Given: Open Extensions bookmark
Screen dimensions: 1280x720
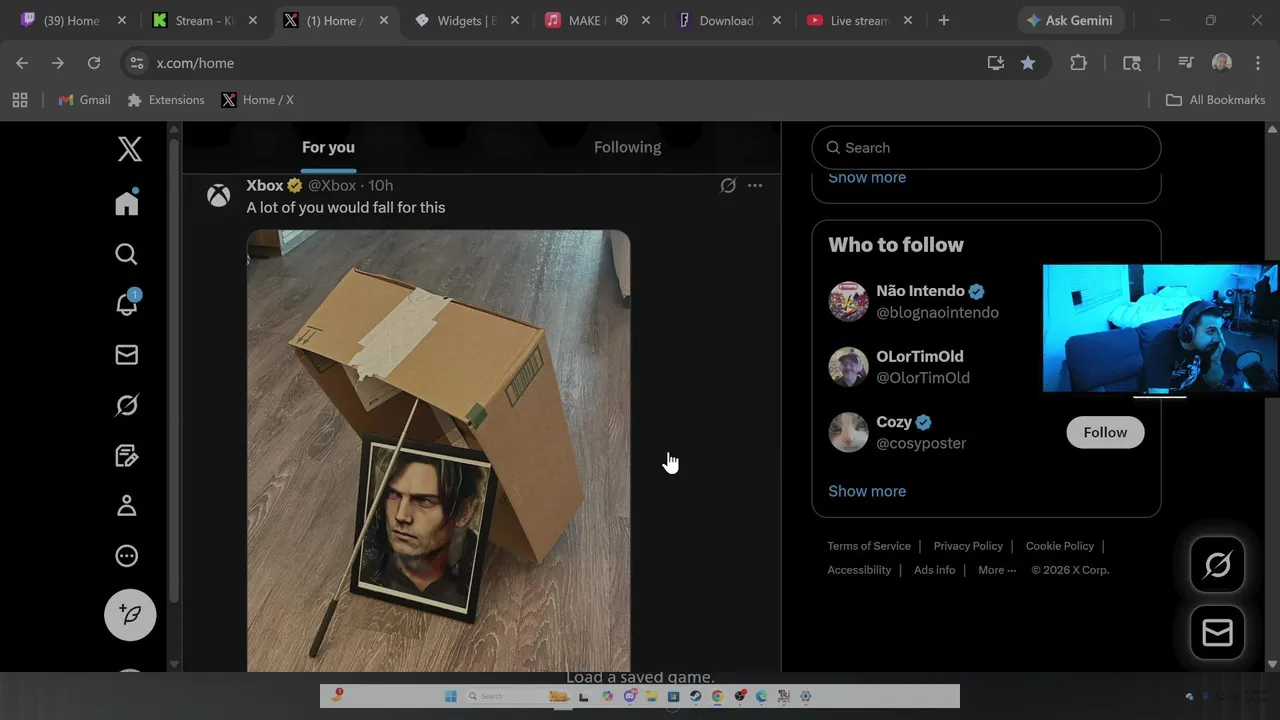Looking at the screenshot, I should coord(166,100).
